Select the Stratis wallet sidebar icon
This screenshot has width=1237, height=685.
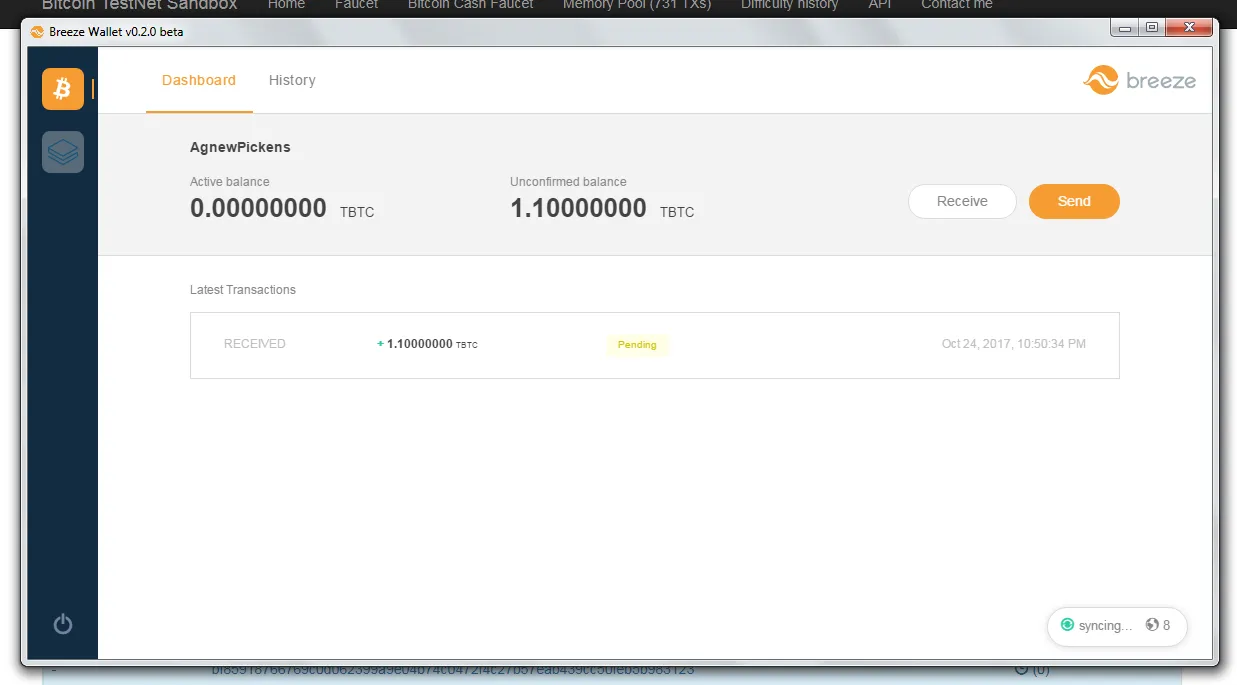coord(63,152)
